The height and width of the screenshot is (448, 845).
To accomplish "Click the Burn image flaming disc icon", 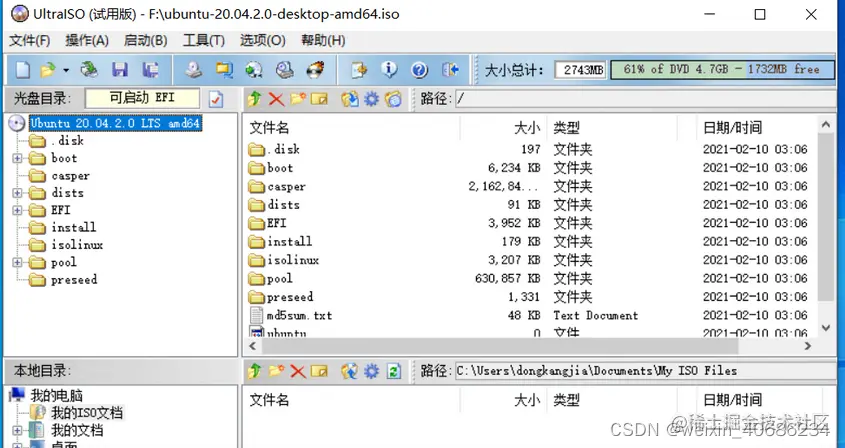I will [315, 70].
